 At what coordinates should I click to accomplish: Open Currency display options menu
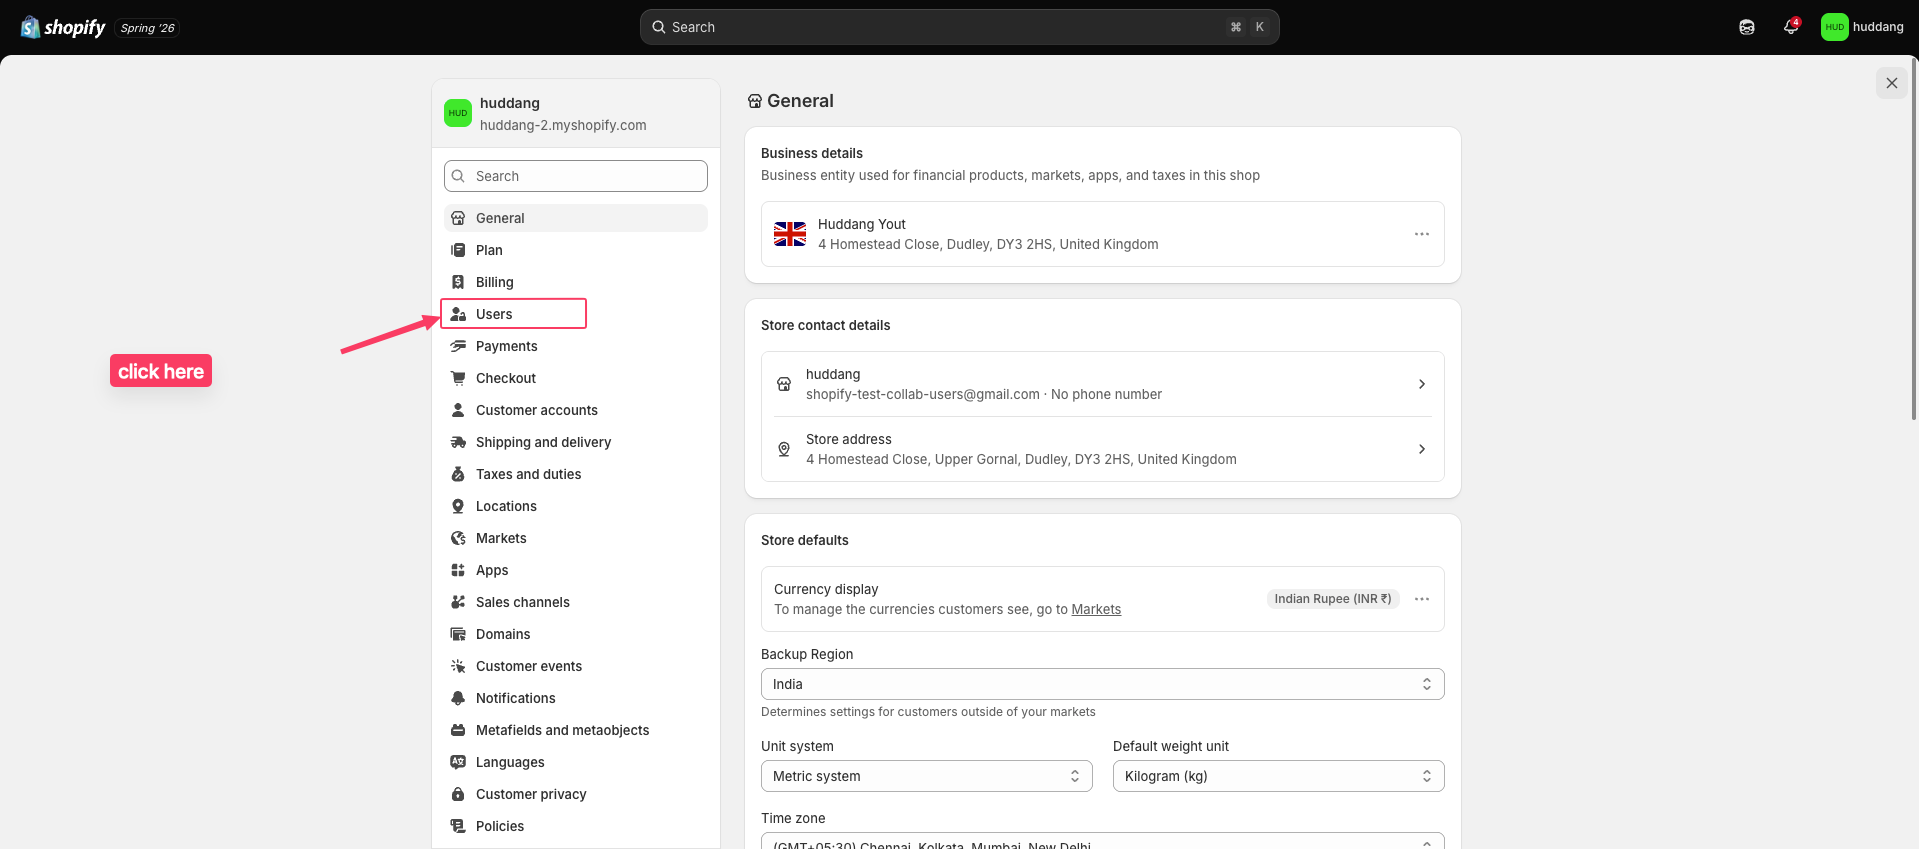1422,599
